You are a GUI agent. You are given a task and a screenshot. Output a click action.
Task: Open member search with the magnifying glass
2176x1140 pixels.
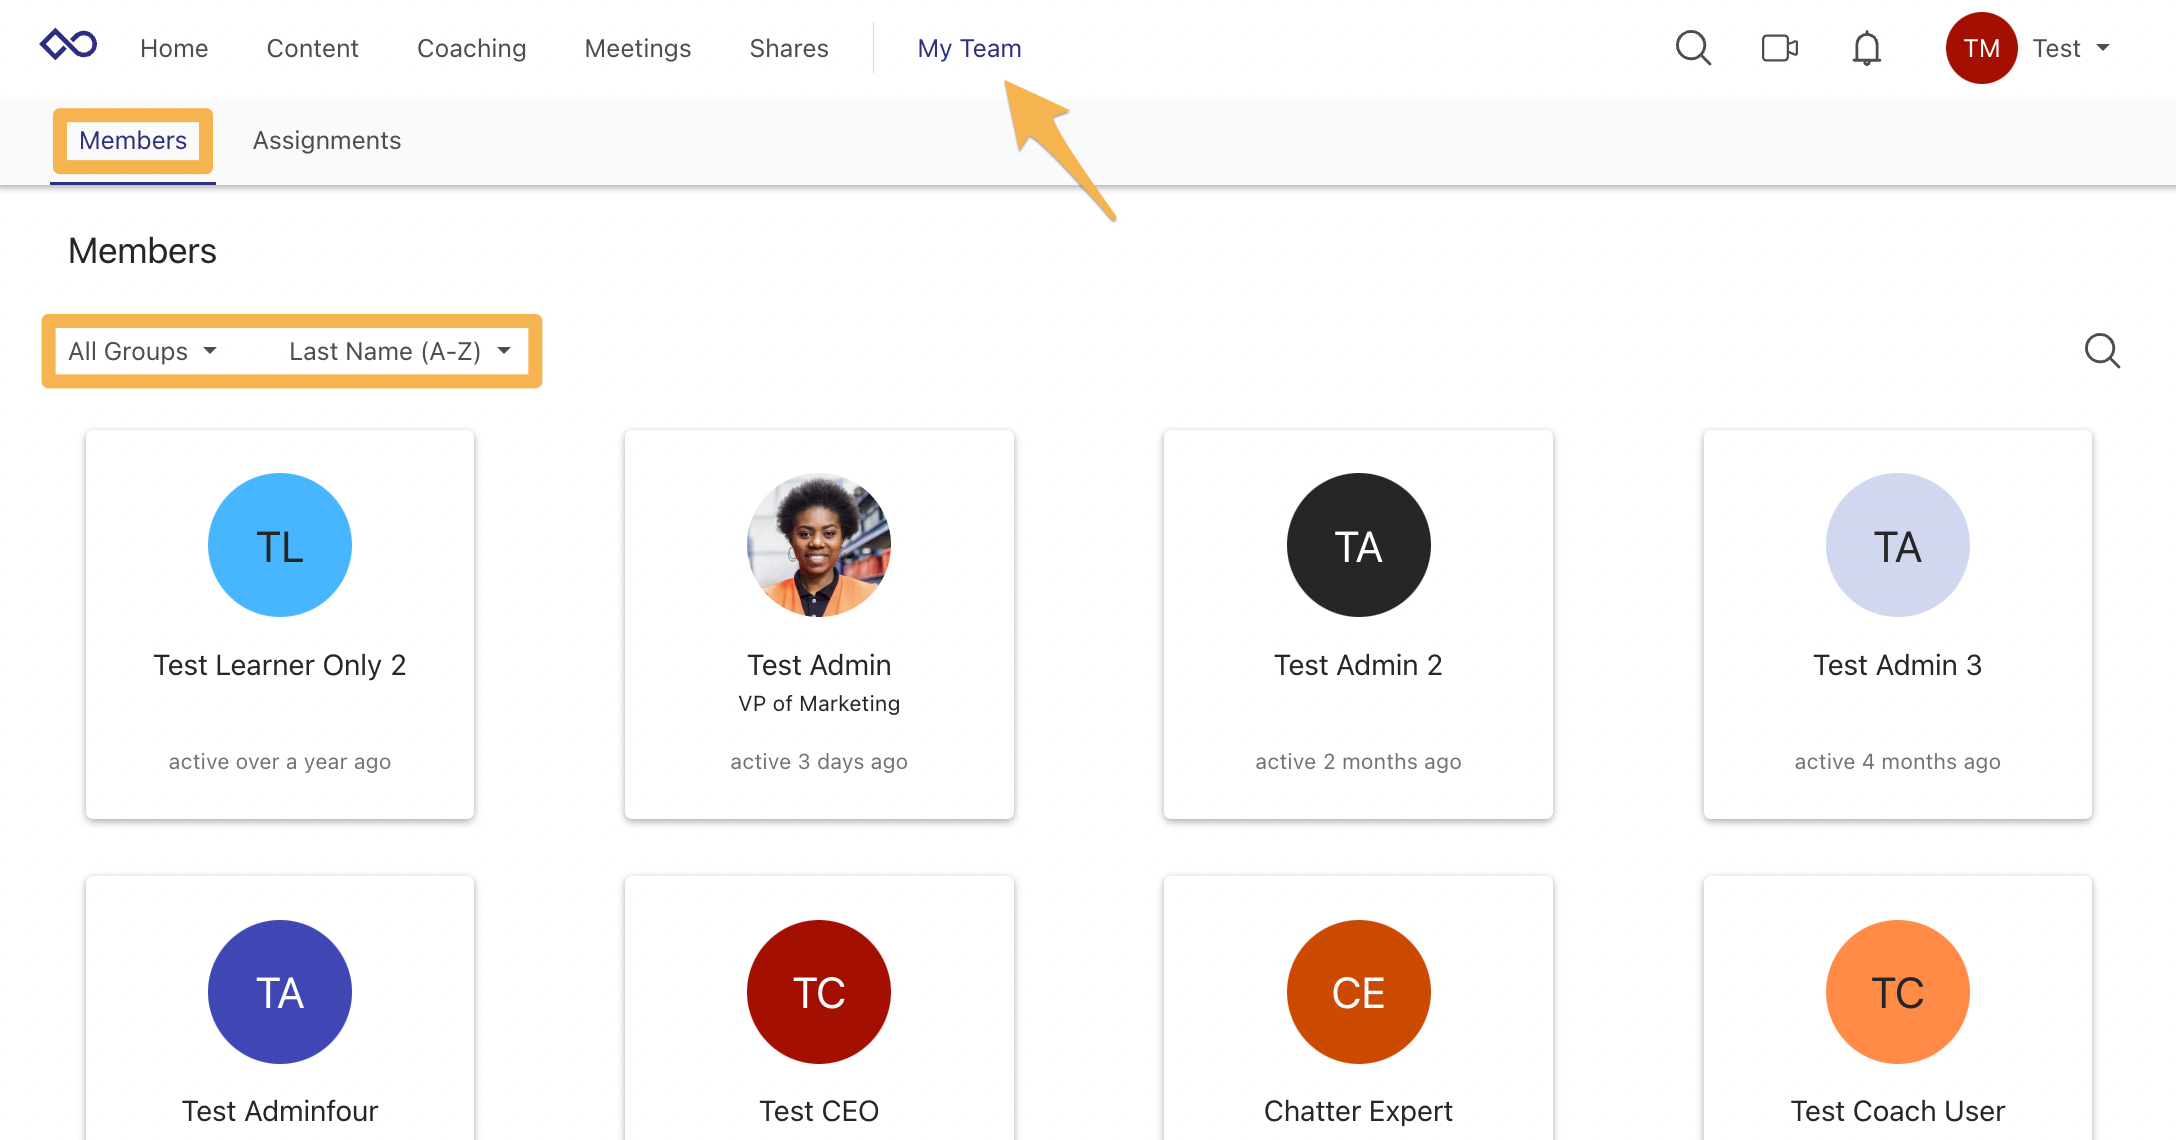(2102, 351)
